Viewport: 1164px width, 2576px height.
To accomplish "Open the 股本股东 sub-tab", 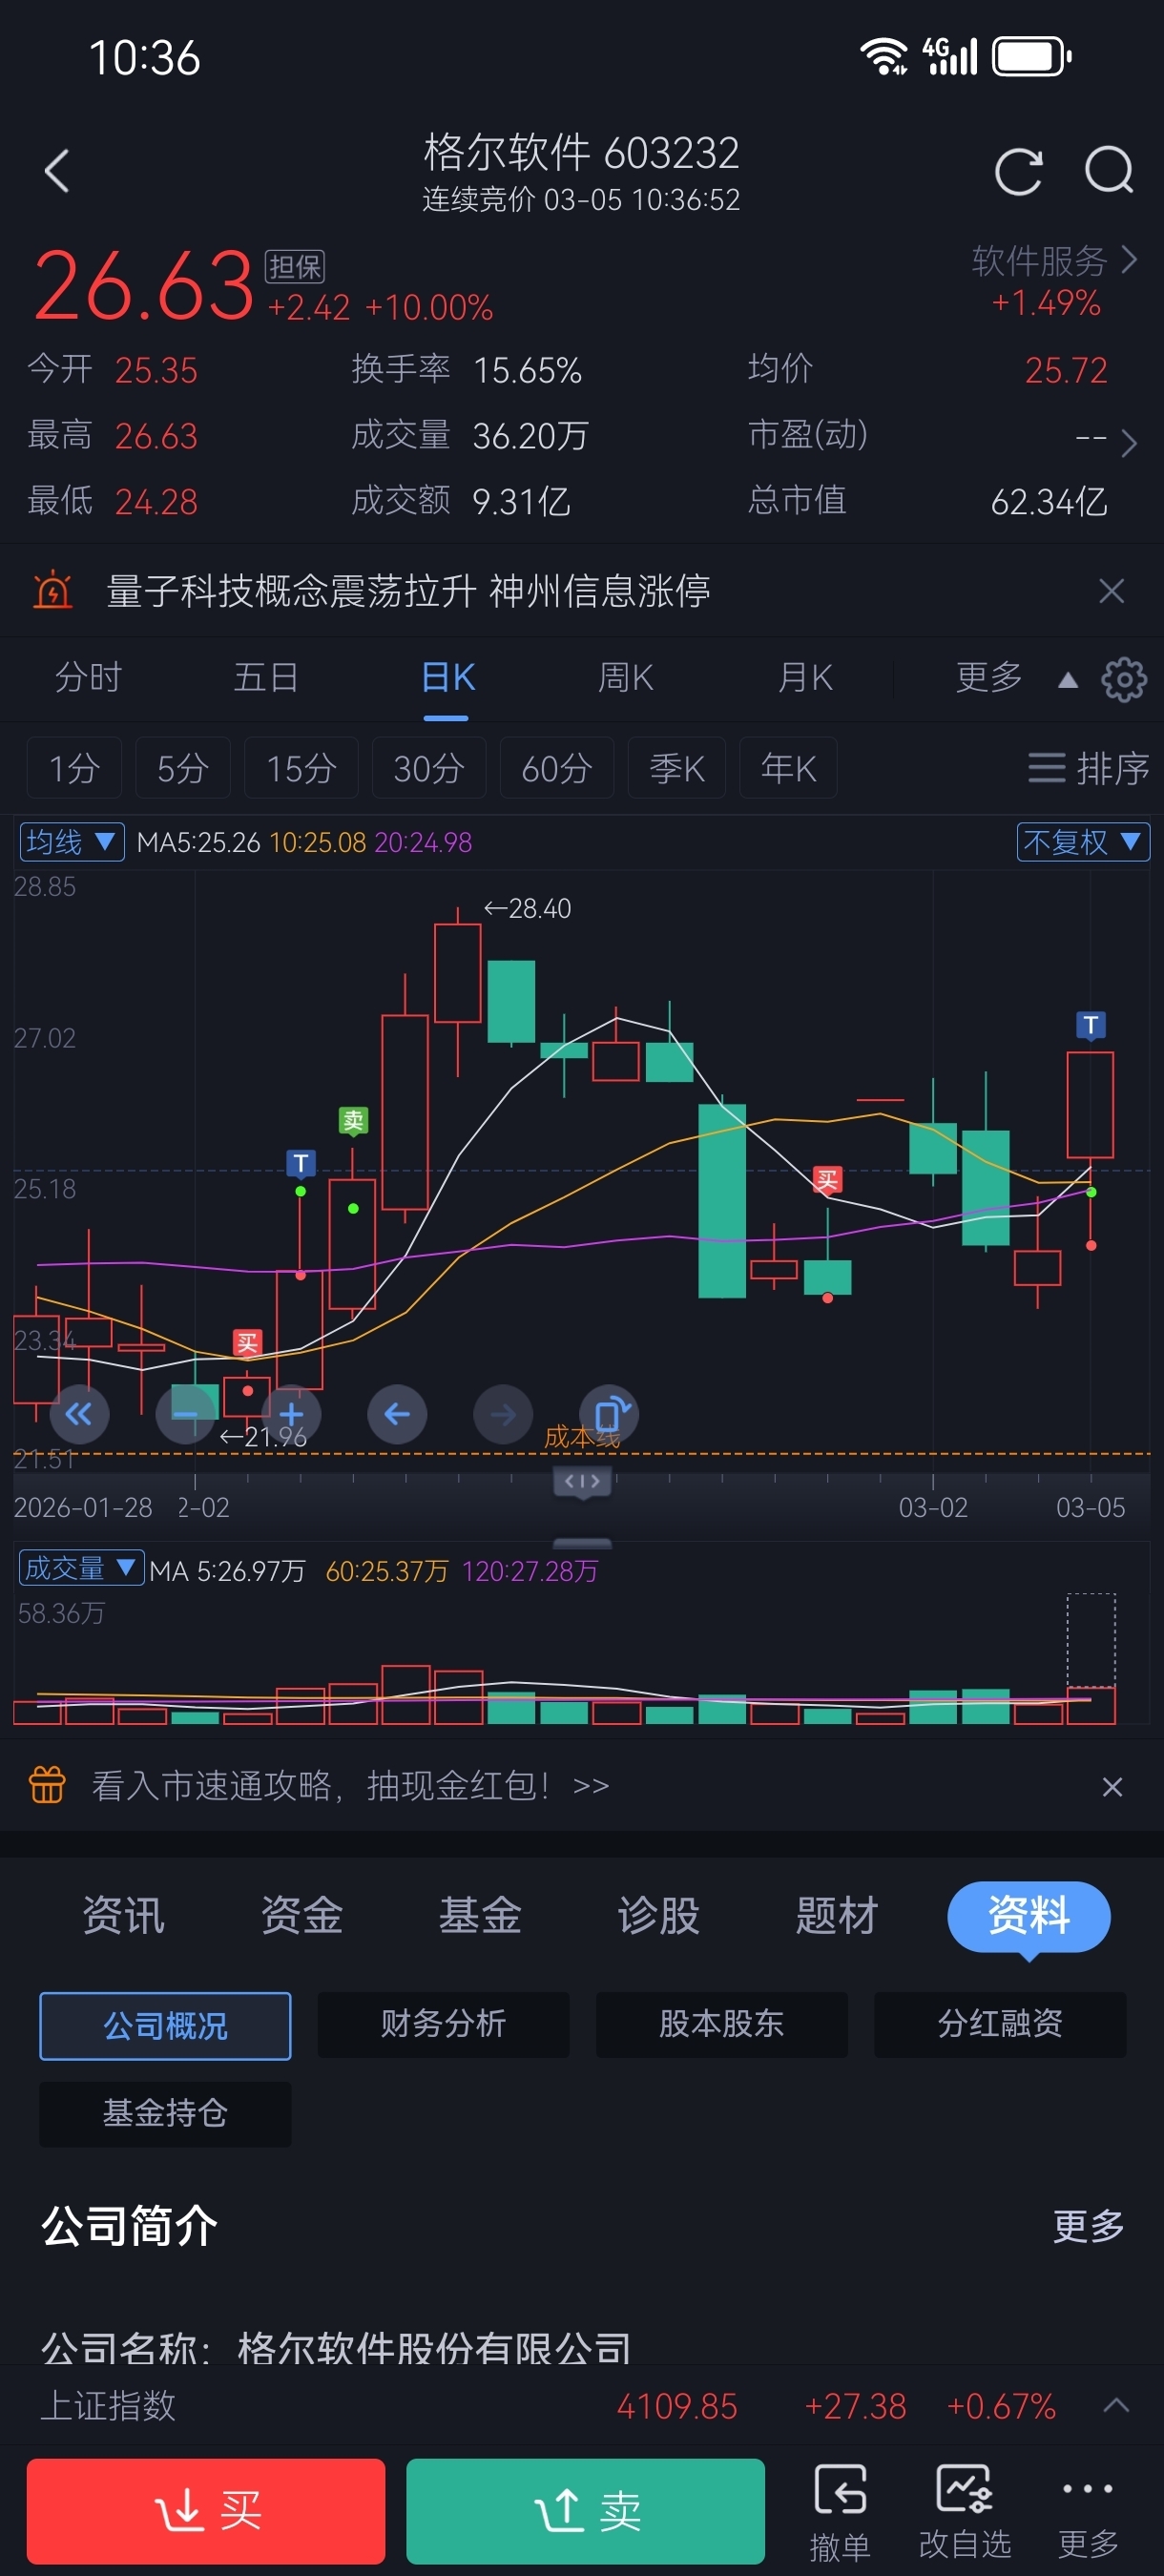I will point(721,2024).
